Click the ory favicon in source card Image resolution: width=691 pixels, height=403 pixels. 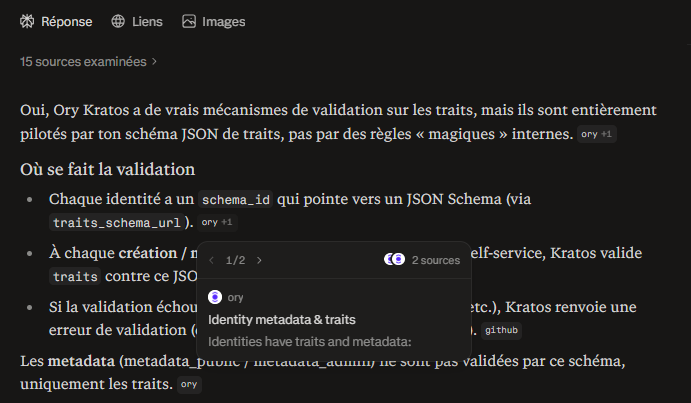click(215, 297)
